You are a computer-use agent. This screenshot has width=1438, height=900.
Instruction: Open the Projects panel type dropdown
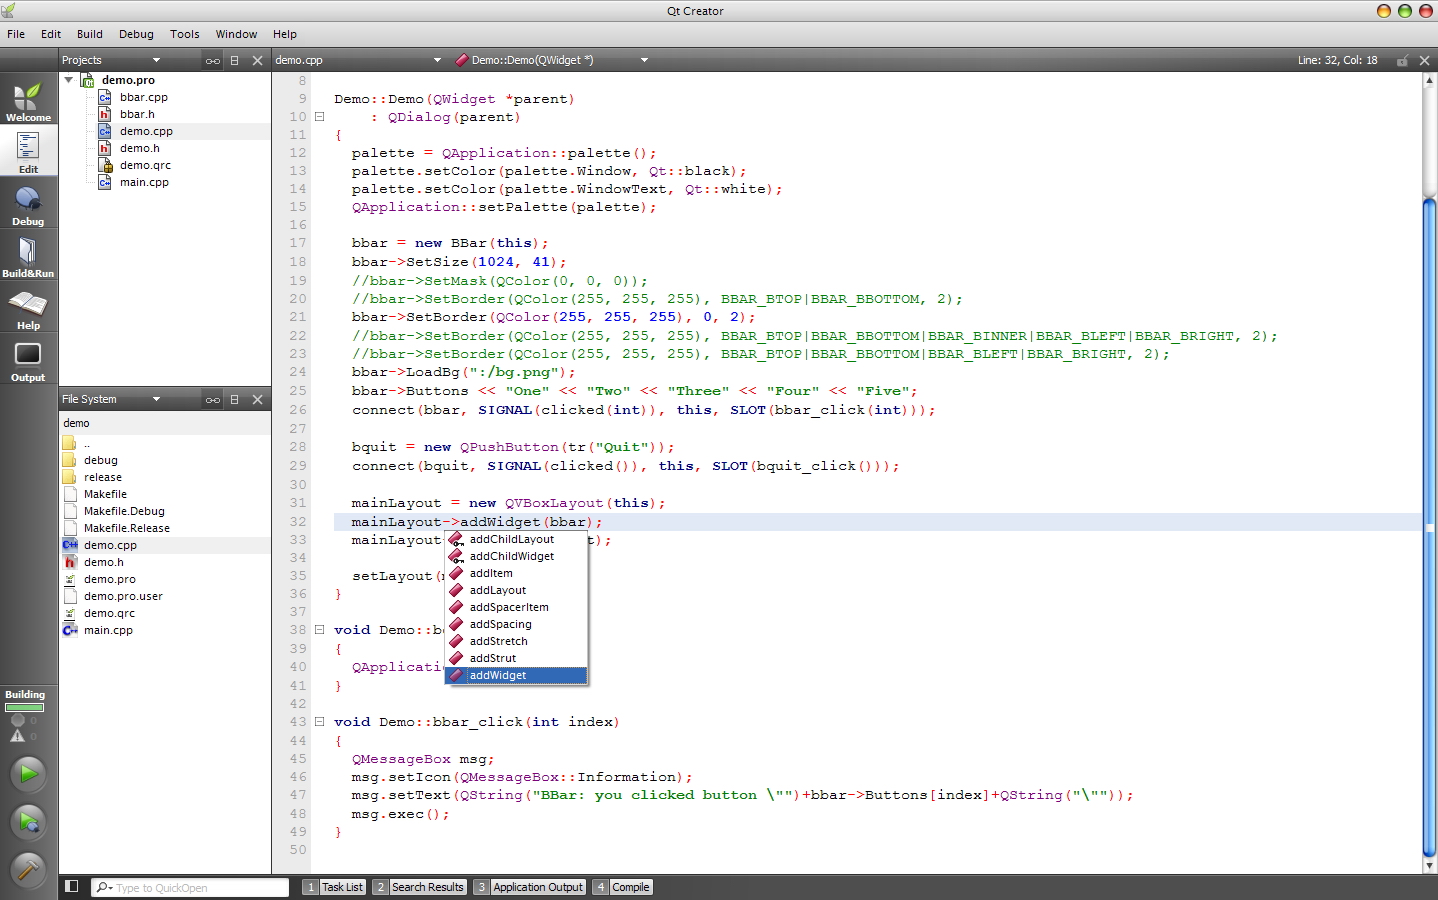click(156, 60)
